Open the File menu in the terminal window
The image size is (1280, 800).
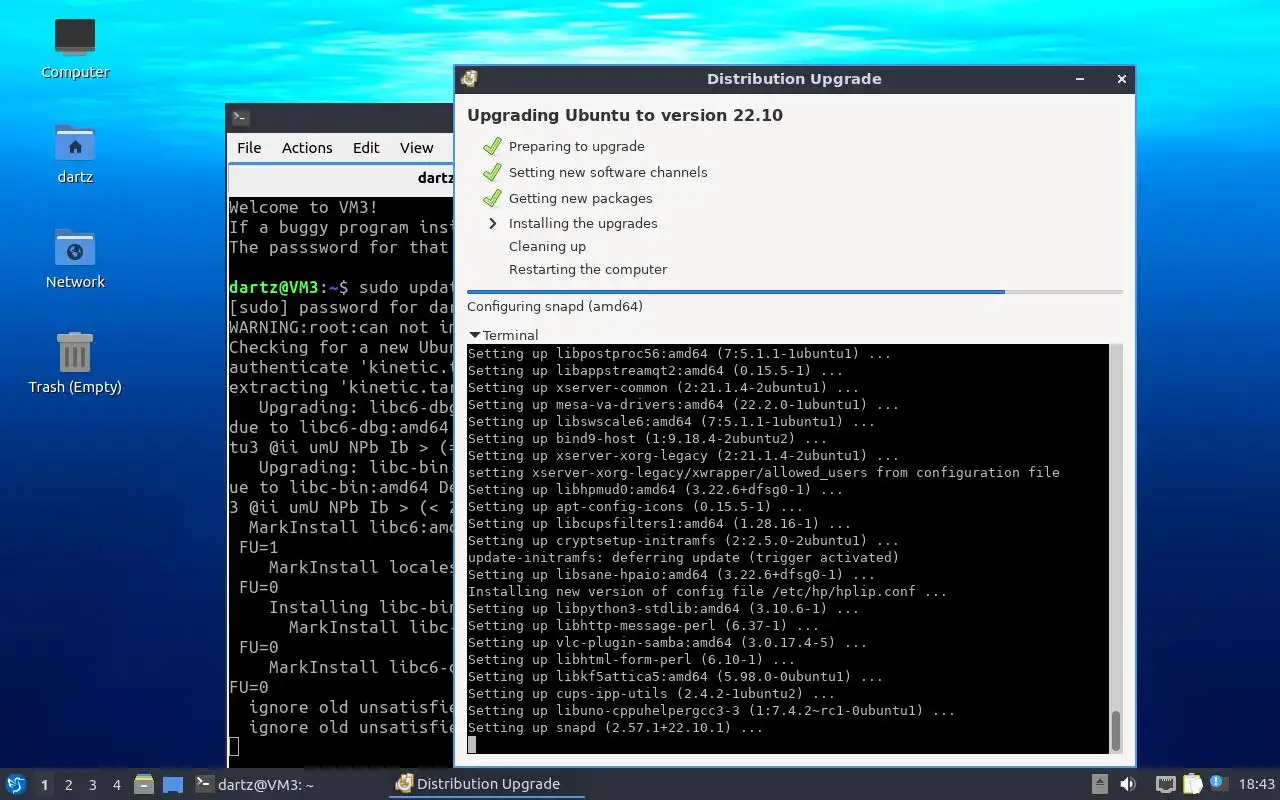coord(249,147)
